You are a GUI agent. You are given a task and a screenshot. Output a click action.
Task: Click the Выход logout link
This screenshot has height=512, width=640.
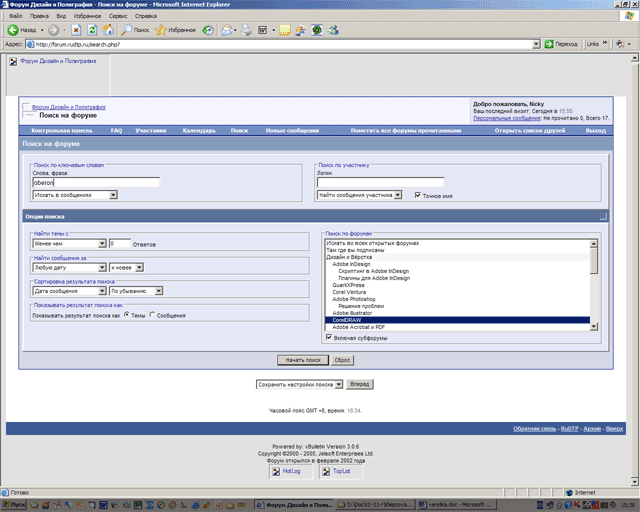[x=596, y=131]
